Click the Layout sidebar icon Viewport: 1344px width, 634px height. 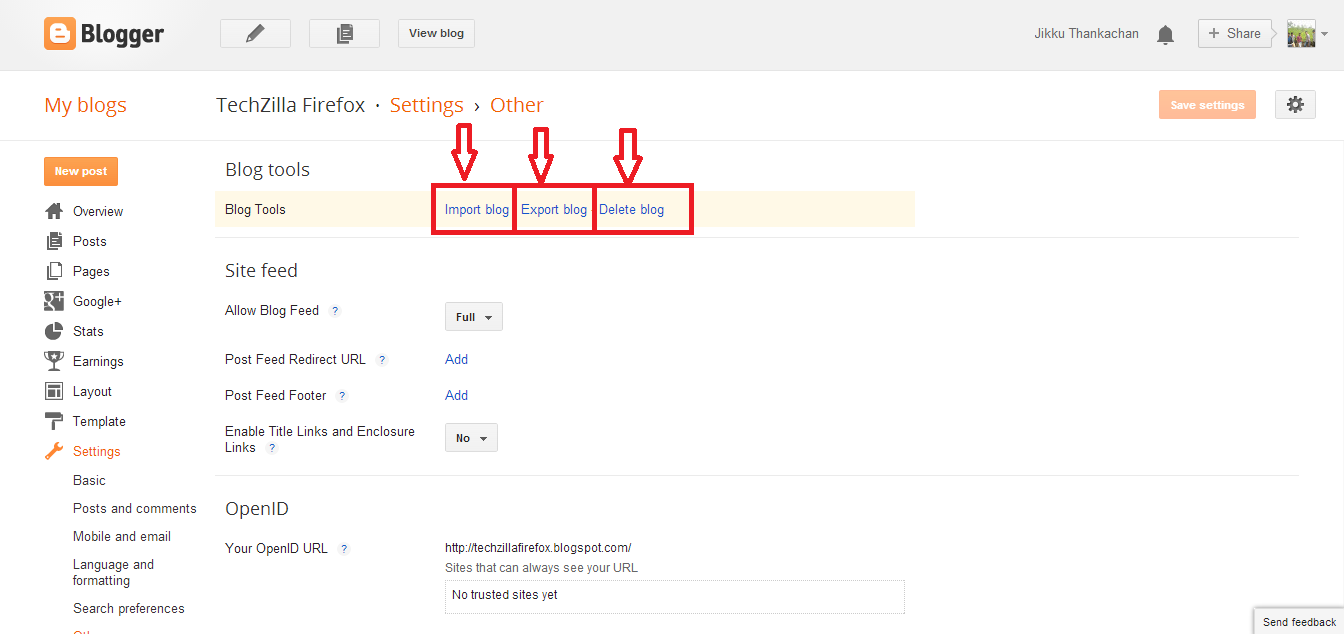pyautogui.click(x=54, y=391)
